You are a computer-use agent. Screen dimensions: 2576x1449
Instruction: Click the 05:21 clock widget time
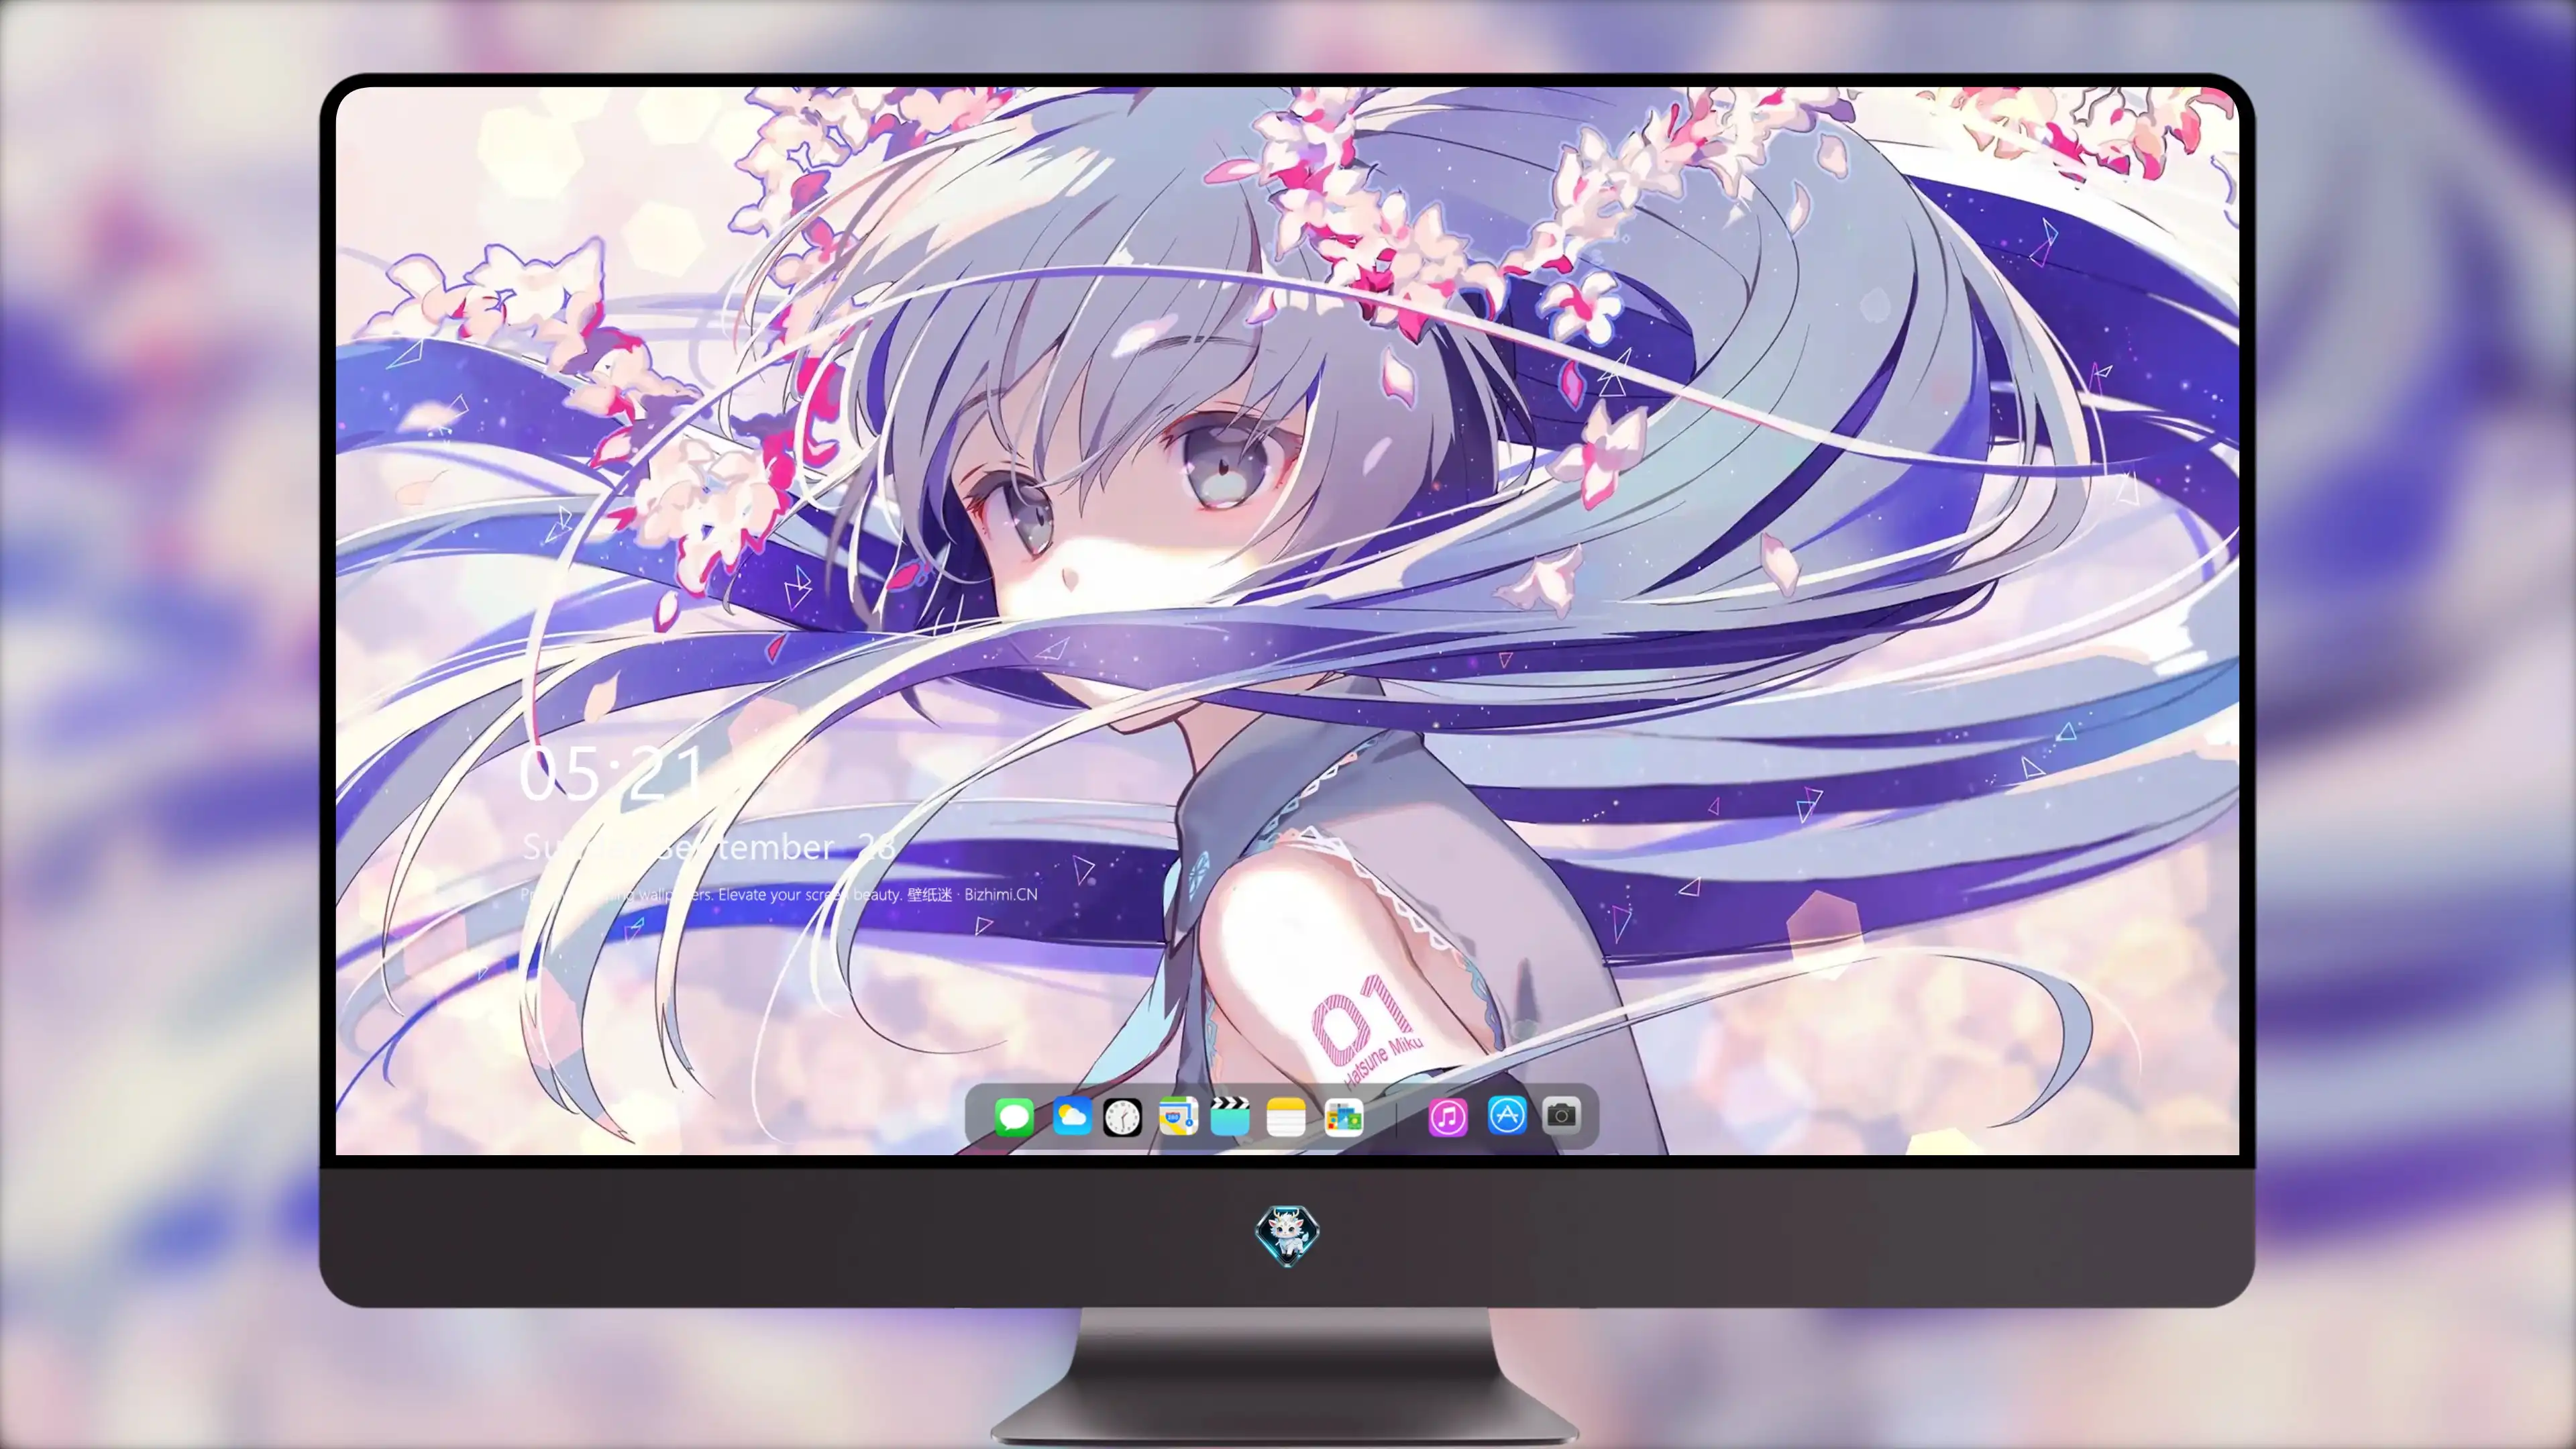coord(612,773)
